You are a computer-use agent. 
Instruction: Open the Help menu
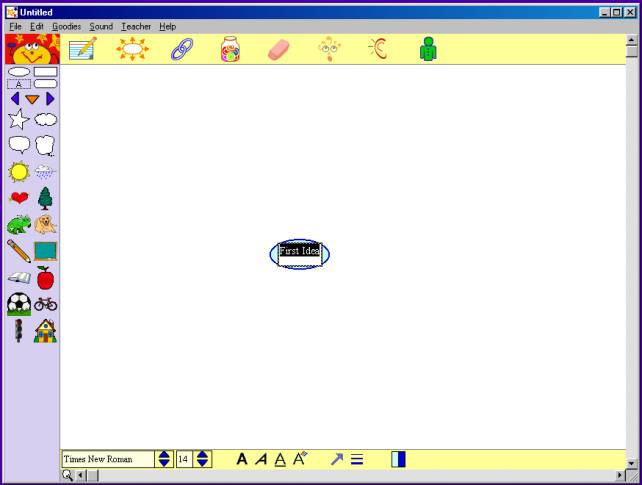(167, 27)
